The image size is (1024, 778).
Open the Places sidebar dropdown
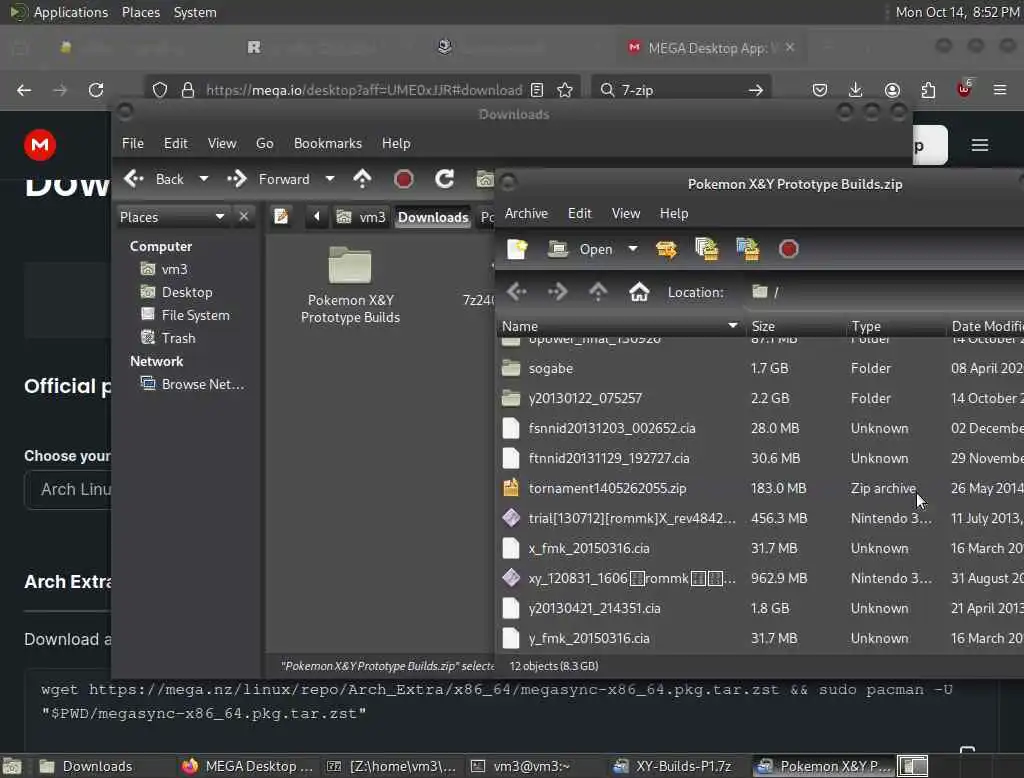173,217
